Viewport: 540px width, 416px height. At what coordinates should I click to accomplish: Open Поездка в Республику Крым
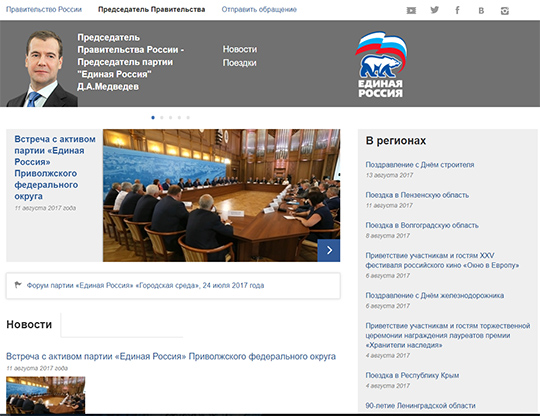coord(412,375)
